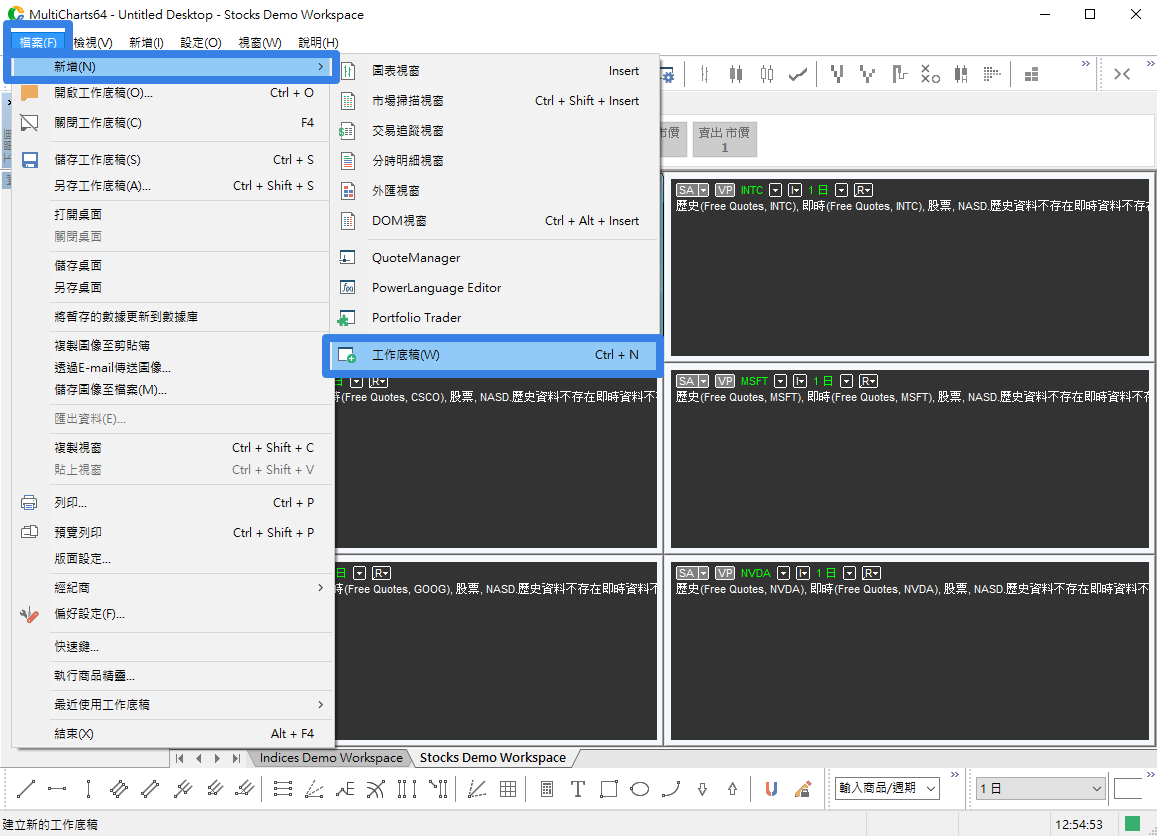This screenshot has height=836, width=1157.
Task: Click the stacked blocks volume profile icon
Action: [1032, 74]
